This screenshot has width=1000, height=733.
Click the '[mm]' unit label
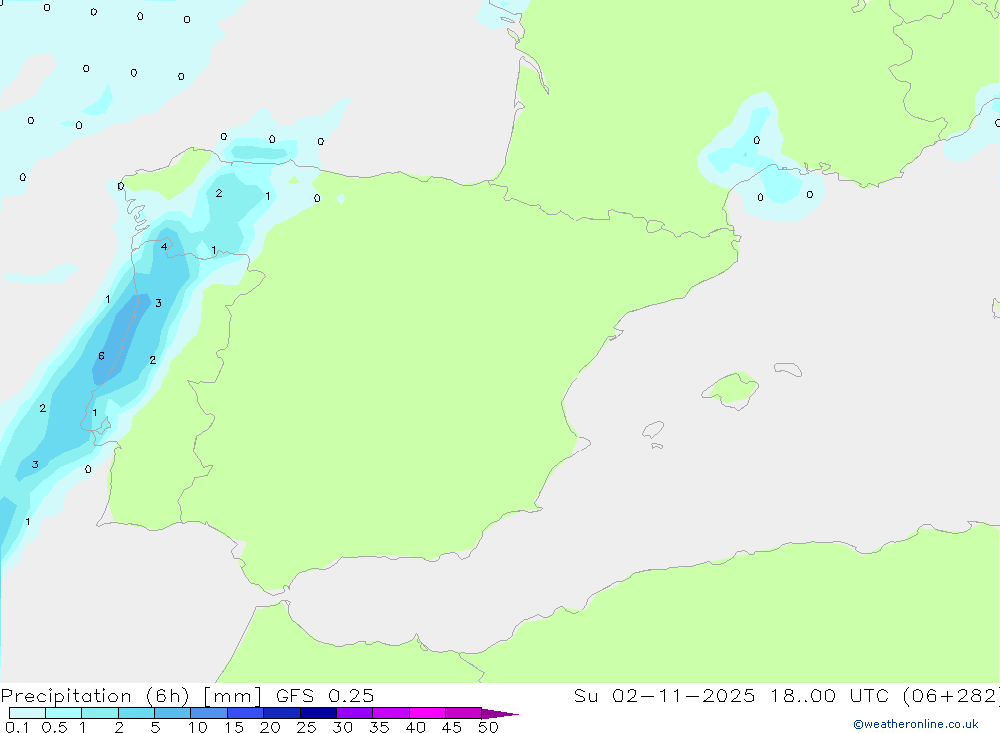(x=232, y=696)
